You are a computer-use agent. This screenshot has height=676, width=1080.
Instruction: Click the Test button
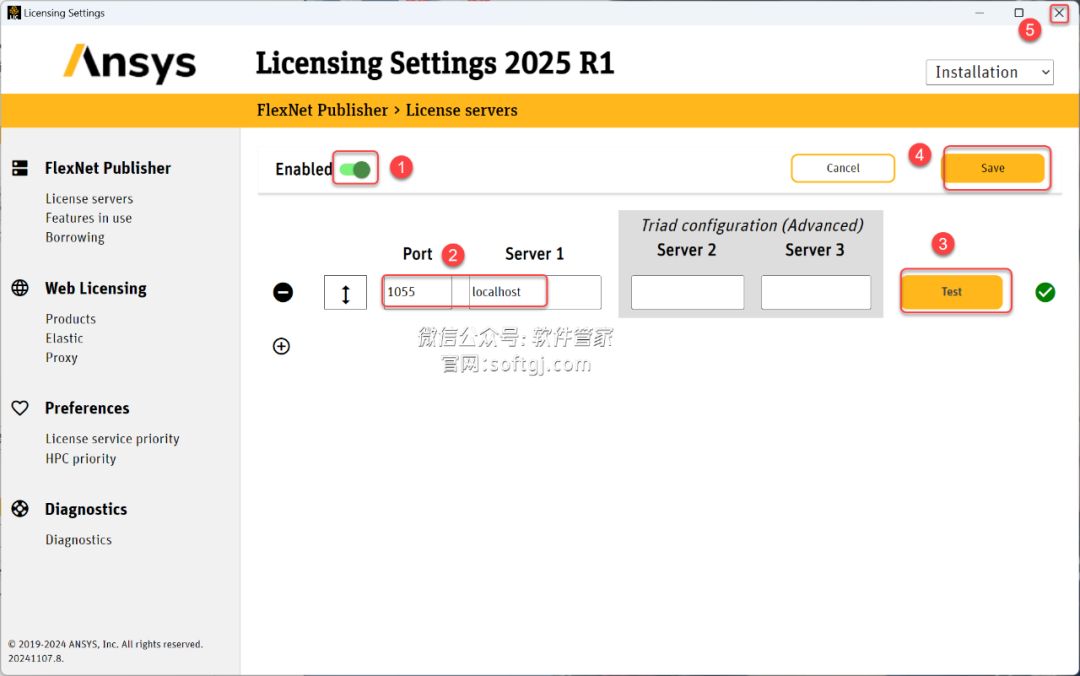pyautogui.click(x=952, y=292)
